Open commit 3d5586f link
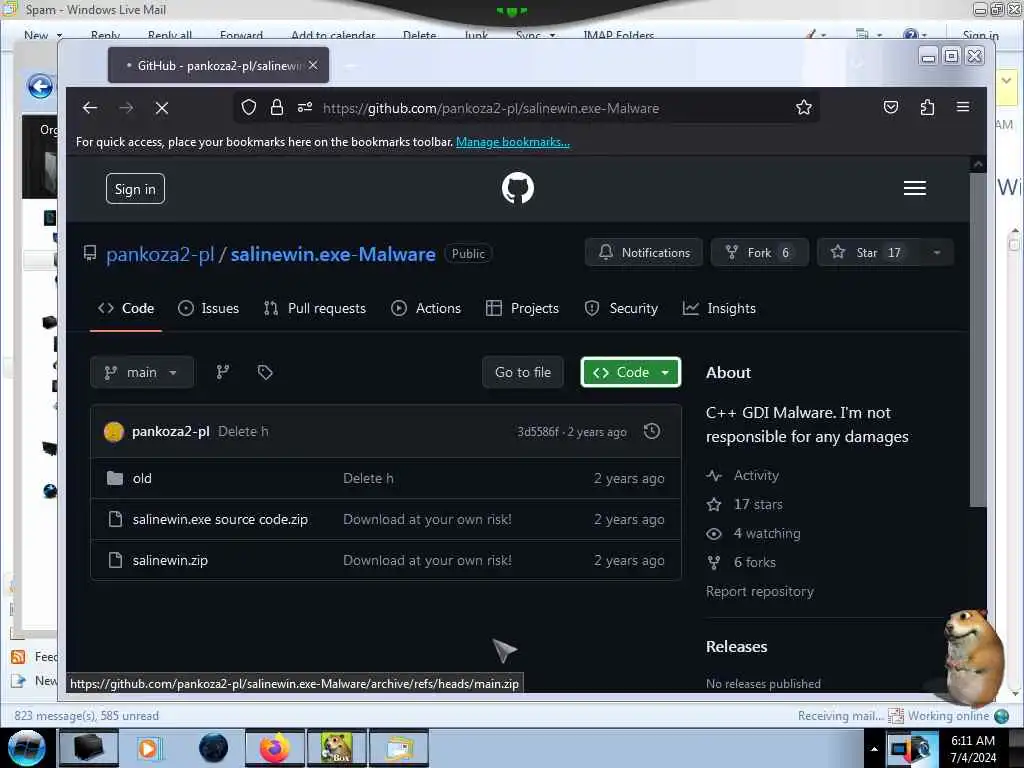1024x768 pixels. (x=537, y=432)
